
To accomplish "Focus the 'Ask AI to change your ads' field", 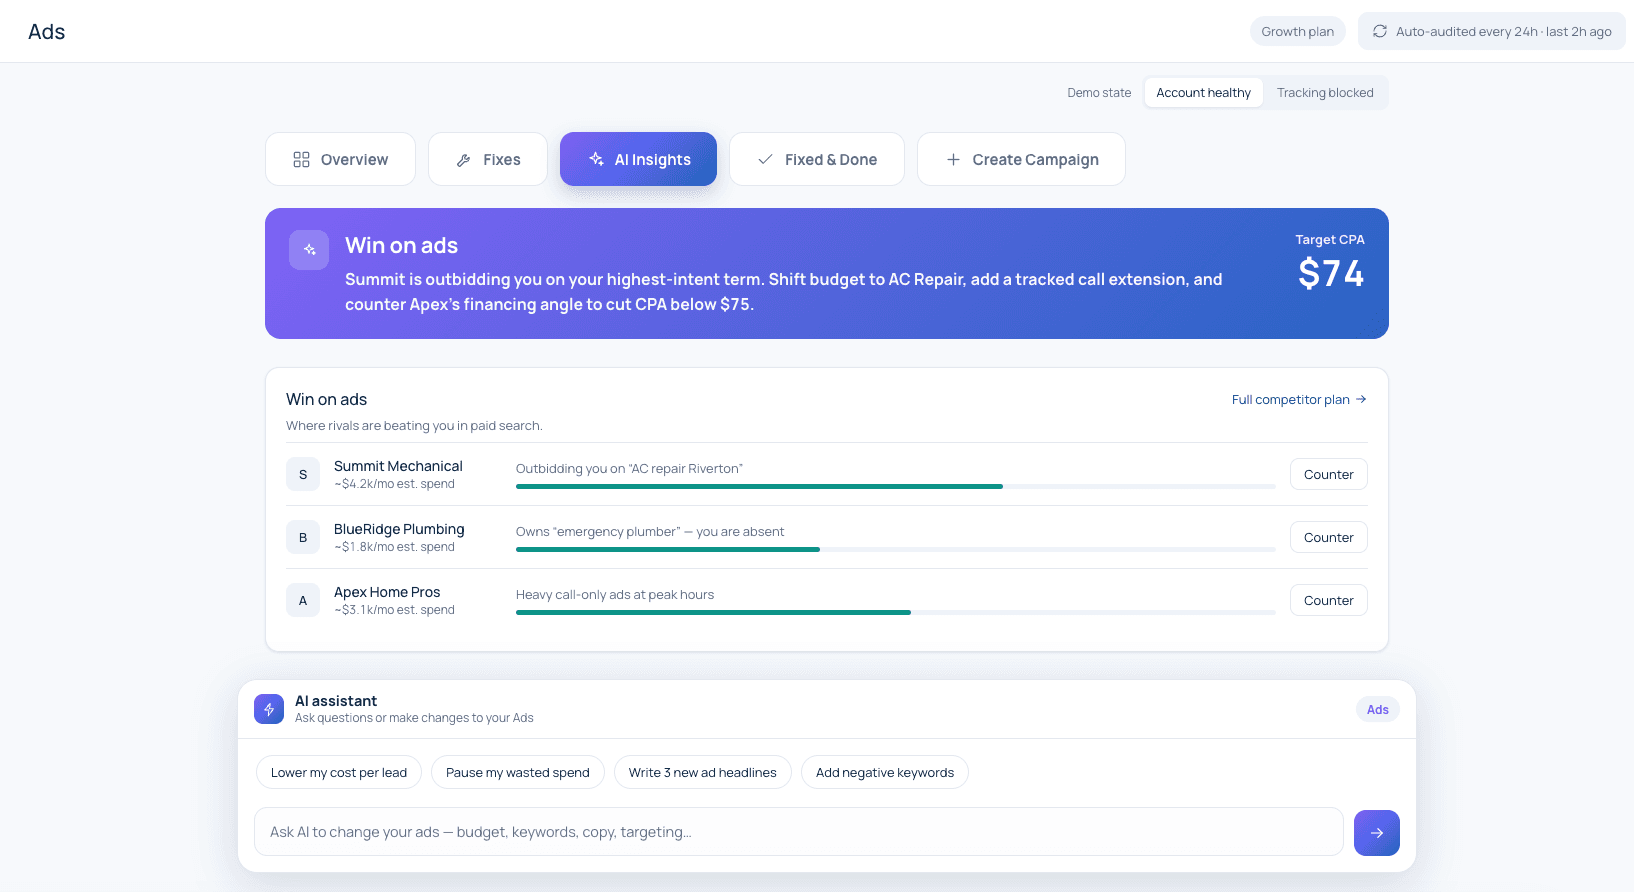I will tap(799, 832).
